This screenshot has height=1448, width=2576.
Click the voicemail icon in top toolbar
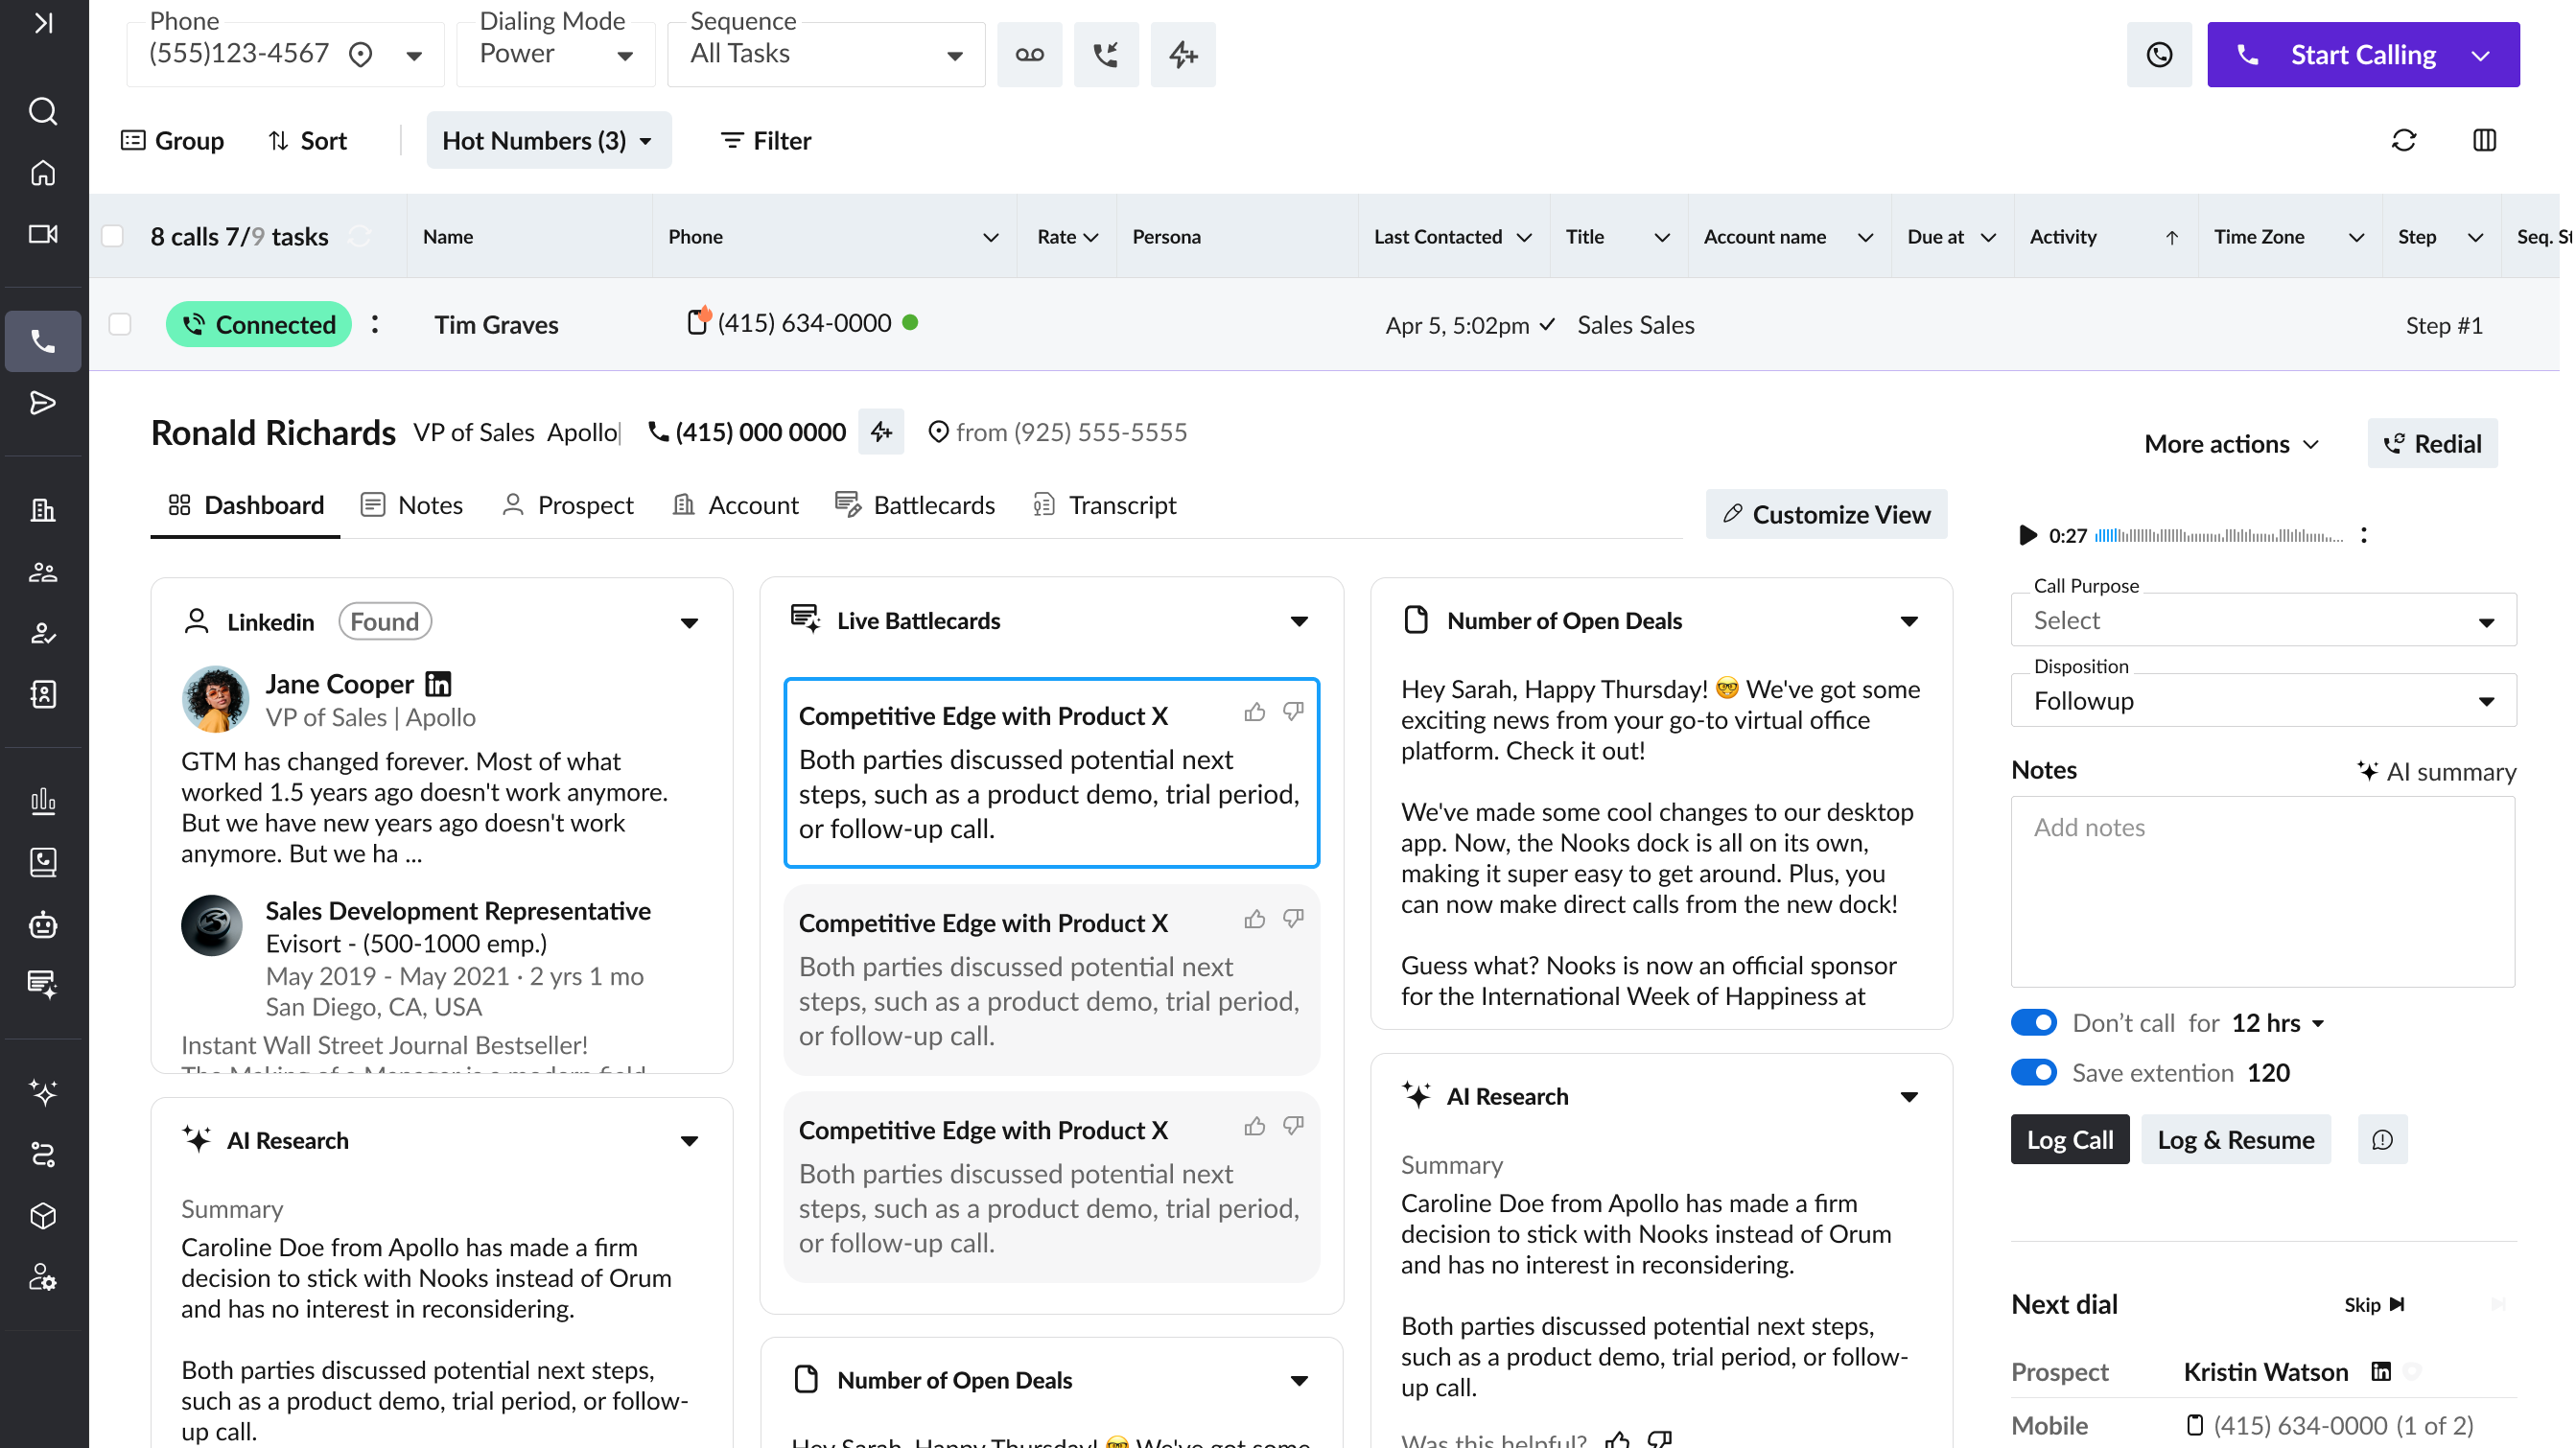1029,55
